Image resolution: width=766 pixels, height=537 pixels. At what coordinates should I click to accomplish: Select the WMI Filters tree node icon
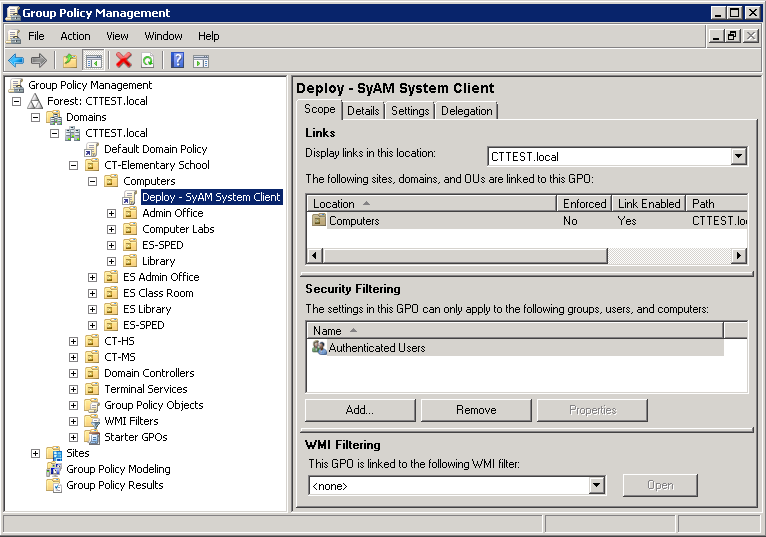tap(92, 421)
